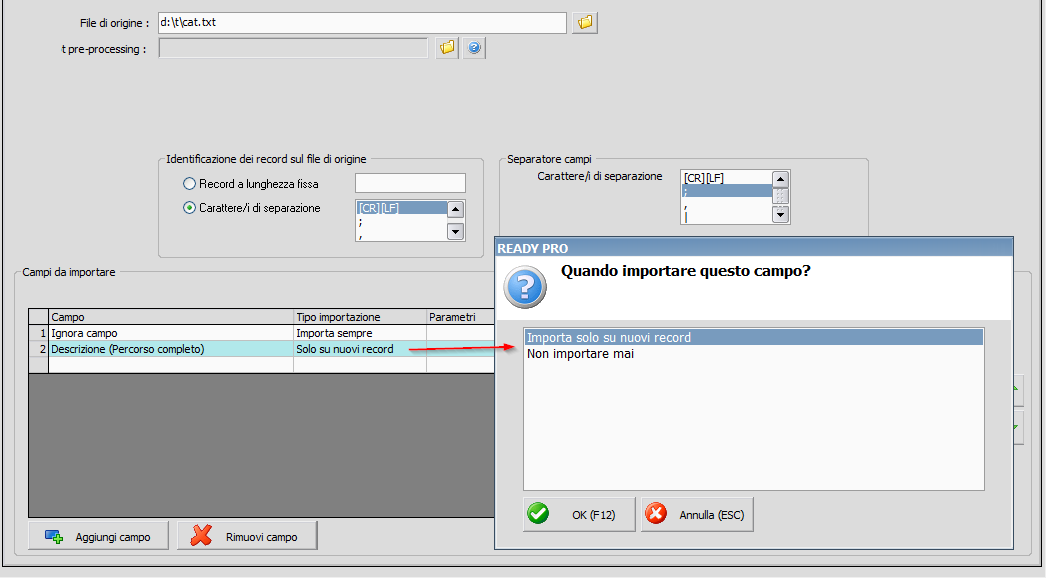Cancel with Annulla (ESC) button
The image size is (1046, 578).
(697, 515)
